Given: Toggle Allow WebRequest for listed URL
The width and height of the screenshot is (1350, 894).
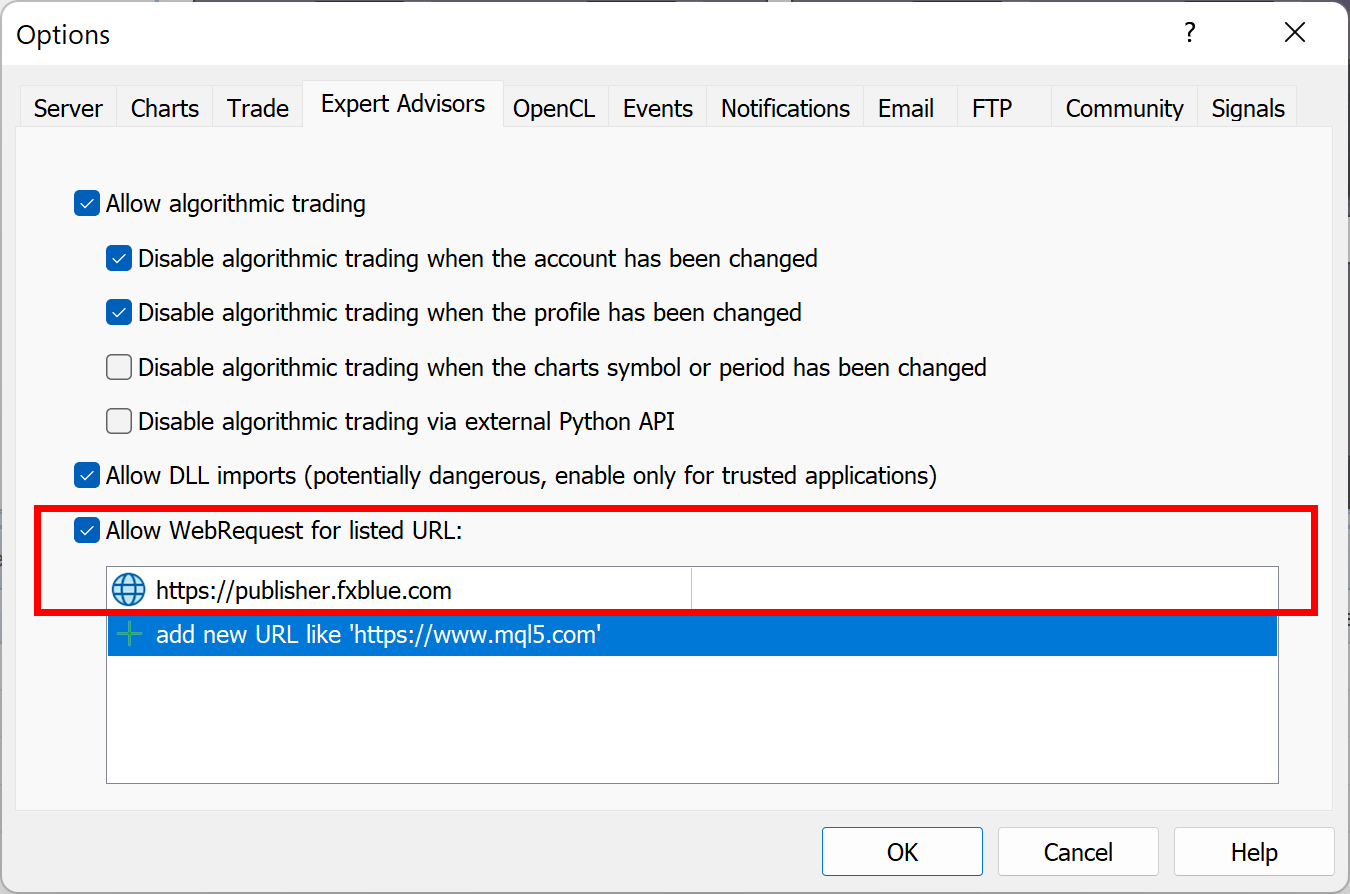Looking at the screenshot, I should pyautogui.click(x=88, y=531).
